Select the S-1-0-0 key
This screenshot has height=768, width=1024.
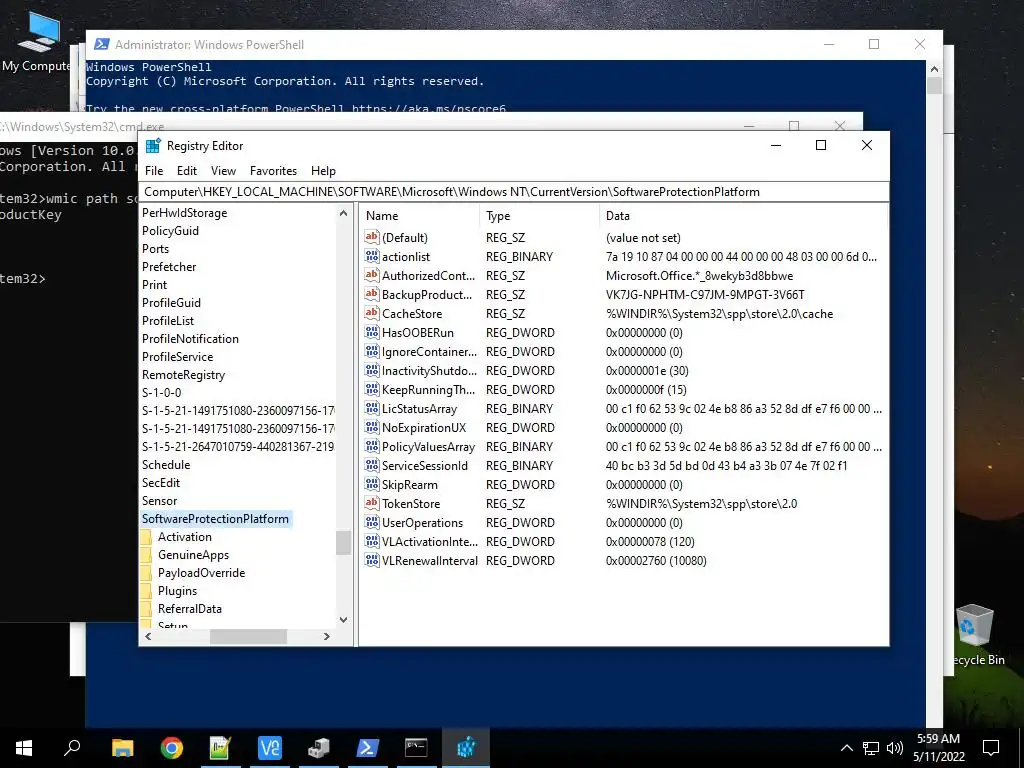point(161,392)
